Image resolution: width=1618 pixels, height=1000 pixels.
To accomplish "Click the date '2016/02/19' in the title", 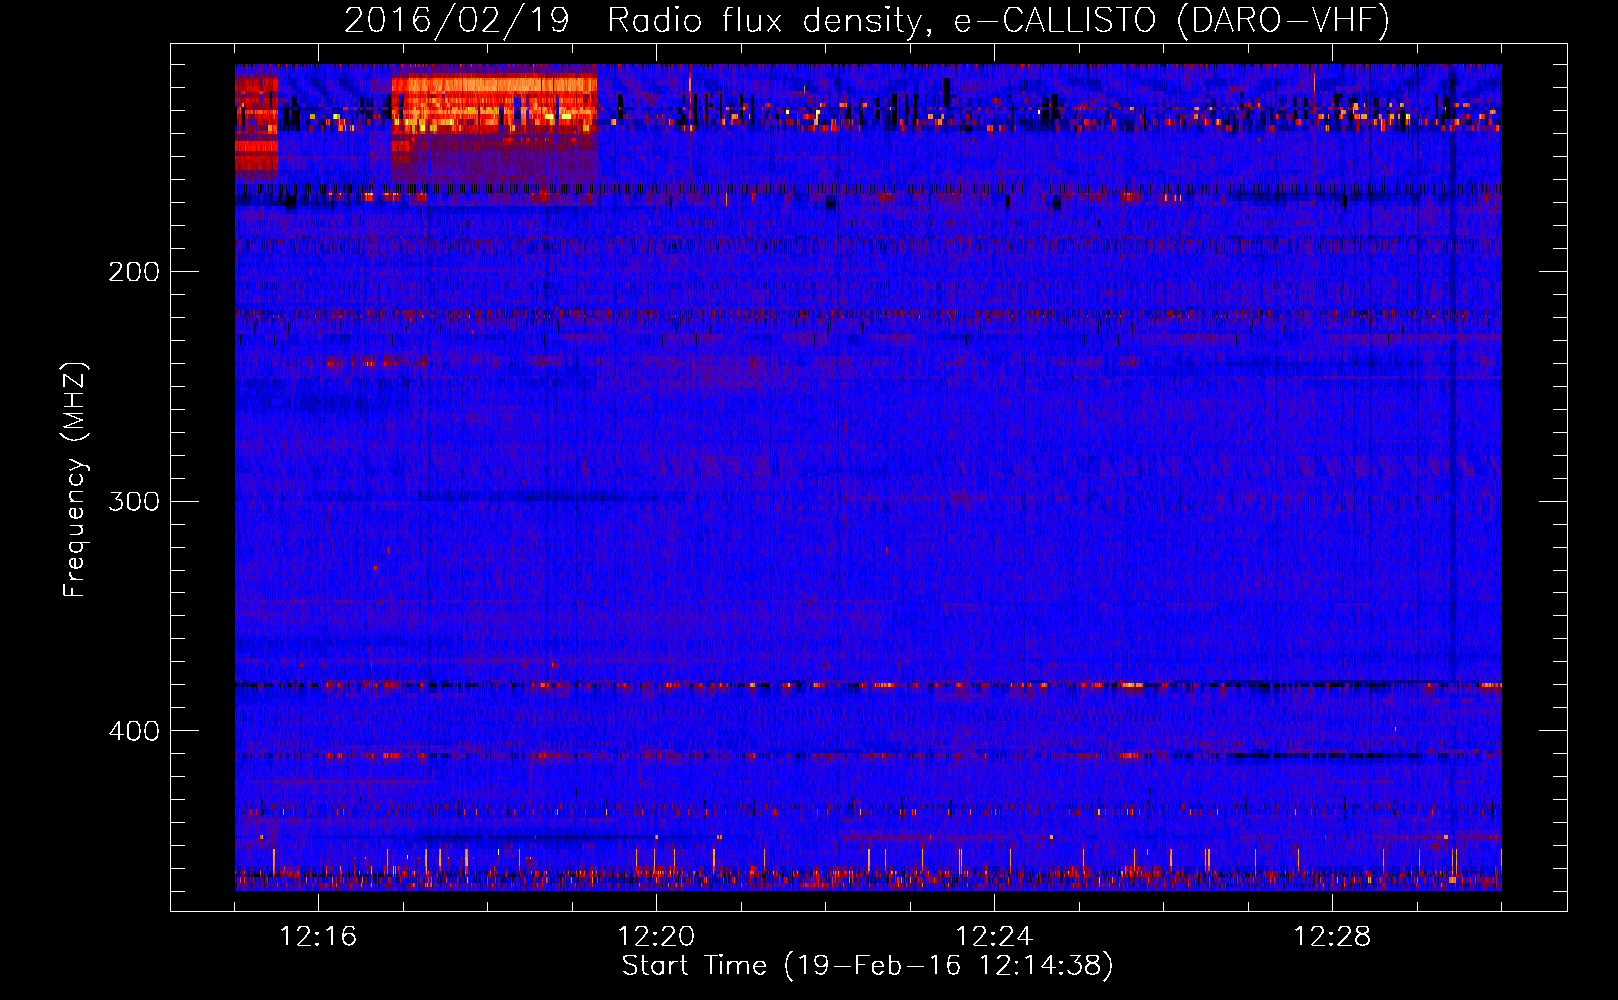I will click(457, 21).
